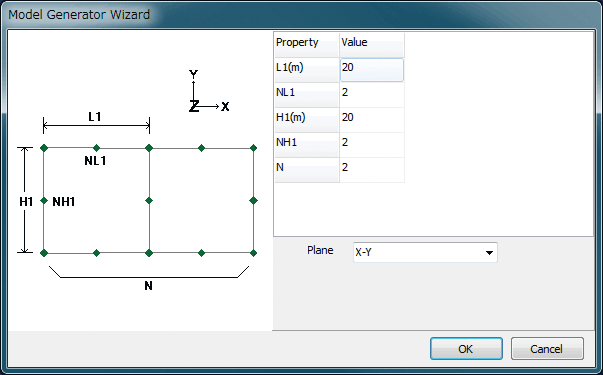603x375 pixels.
Task: Click the top-left green node in diagram
Action: click(44, 148)
